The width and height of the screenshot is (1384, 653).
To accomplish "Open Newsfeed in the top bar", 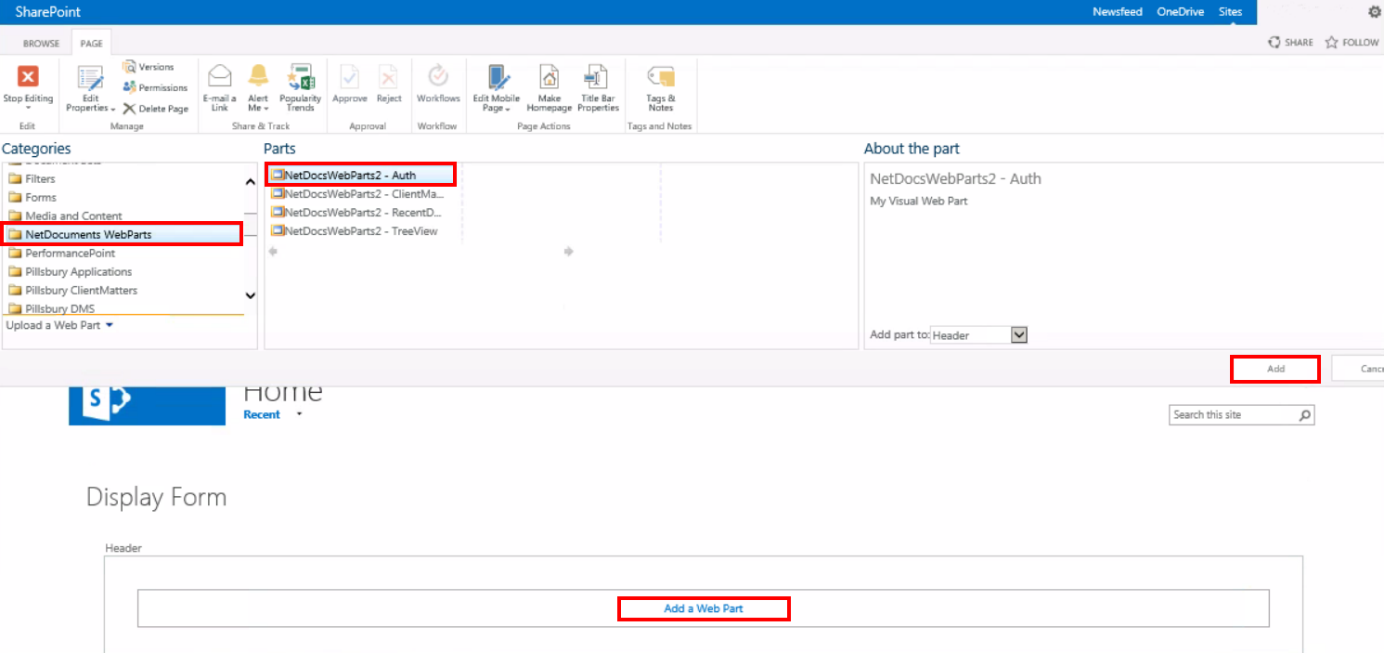I will (x=1117, y=12).
